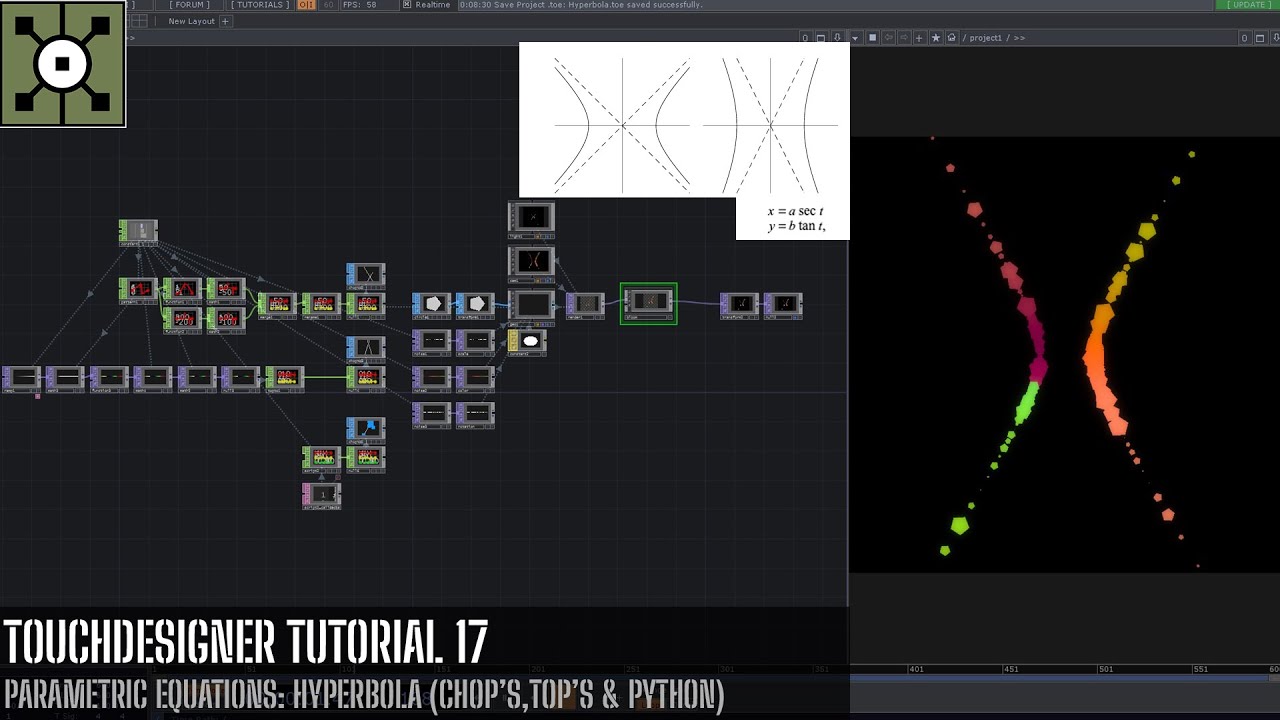This screenshot has width=1280, height=720.
Task: Click the pane layout grid icon
Action: 139,21
